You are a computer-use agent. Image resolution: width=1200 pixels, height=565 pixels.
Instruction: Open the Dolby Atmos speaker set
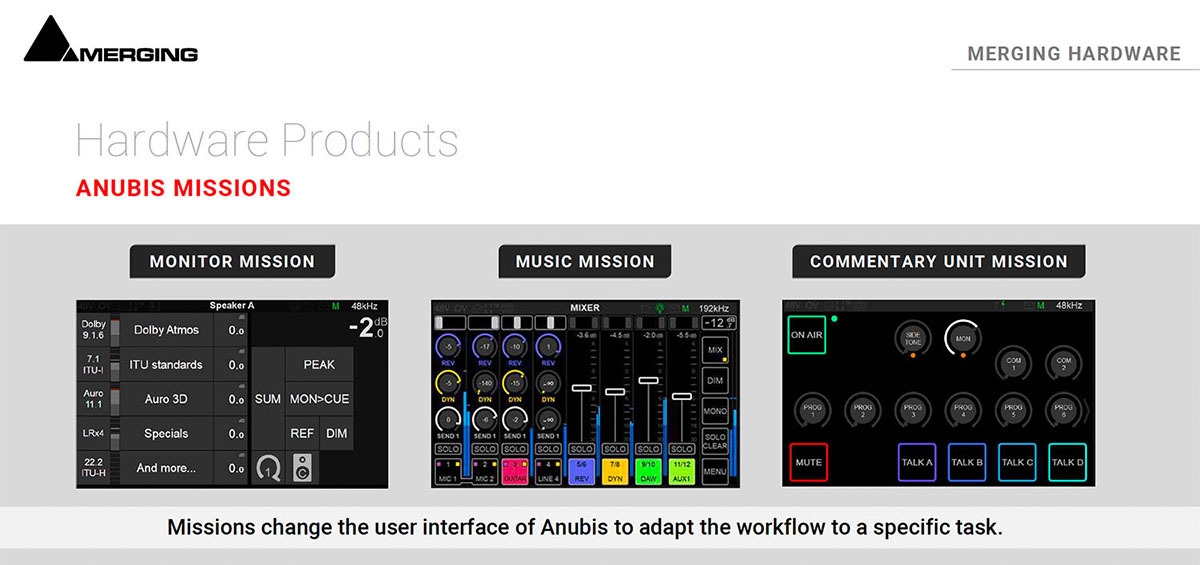point(166,330)
